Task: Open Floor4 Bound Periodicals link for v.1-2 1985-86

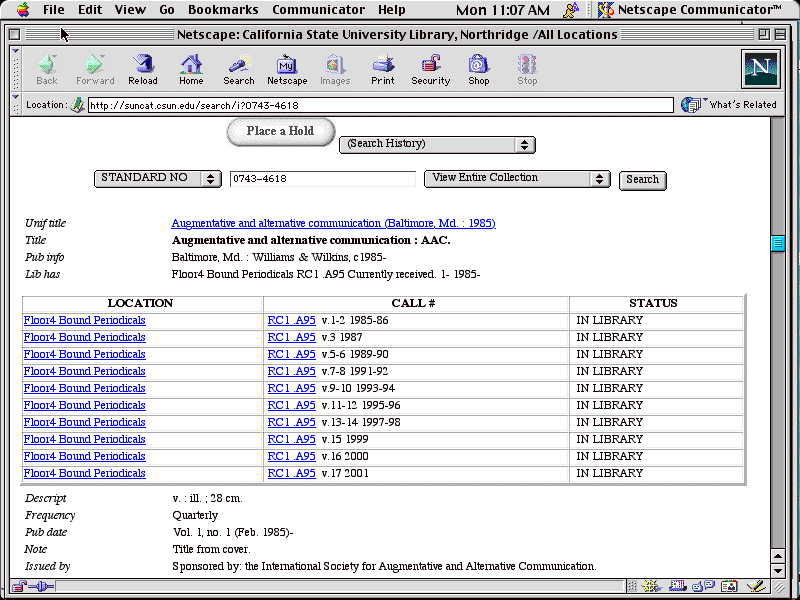Action: [x=85, y=320]
